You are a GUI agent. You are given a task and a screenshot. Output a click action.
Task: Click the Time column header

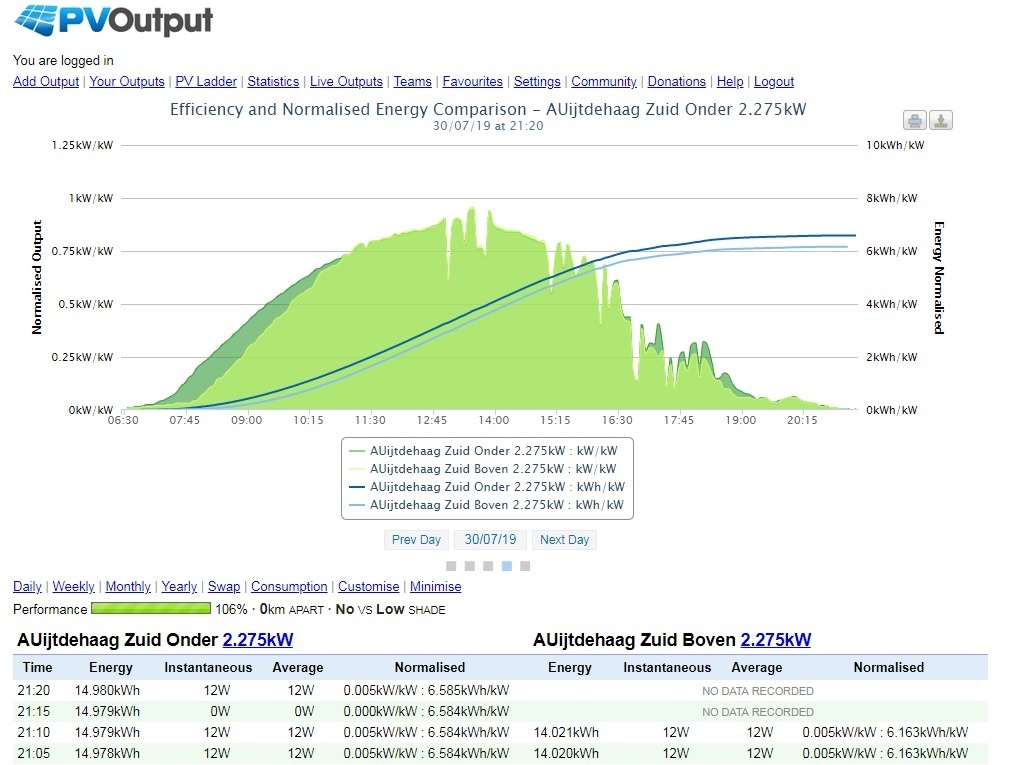pyautogui.click(x=37, y=667)
